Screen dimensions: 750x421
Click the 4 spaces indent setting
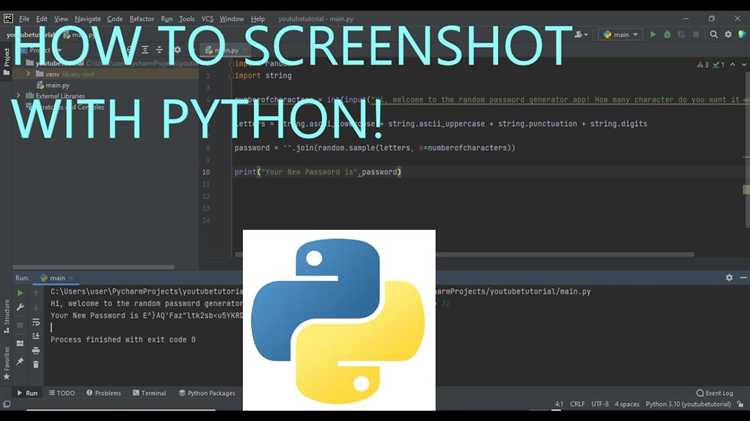pos(627,404)
